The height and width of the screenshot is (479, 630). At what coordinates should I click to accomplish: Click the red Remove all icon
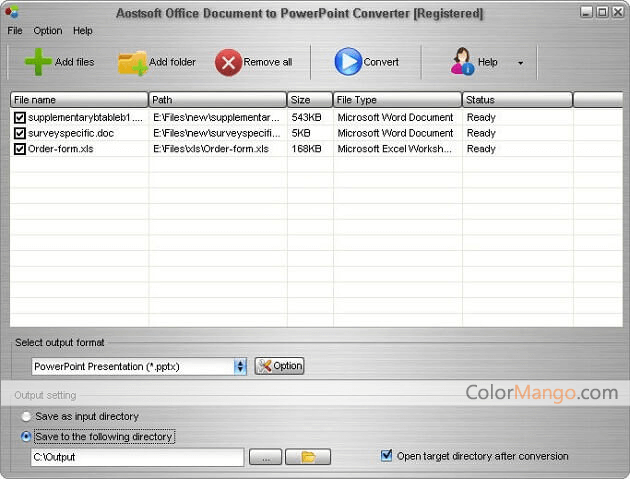click(228, 63)
